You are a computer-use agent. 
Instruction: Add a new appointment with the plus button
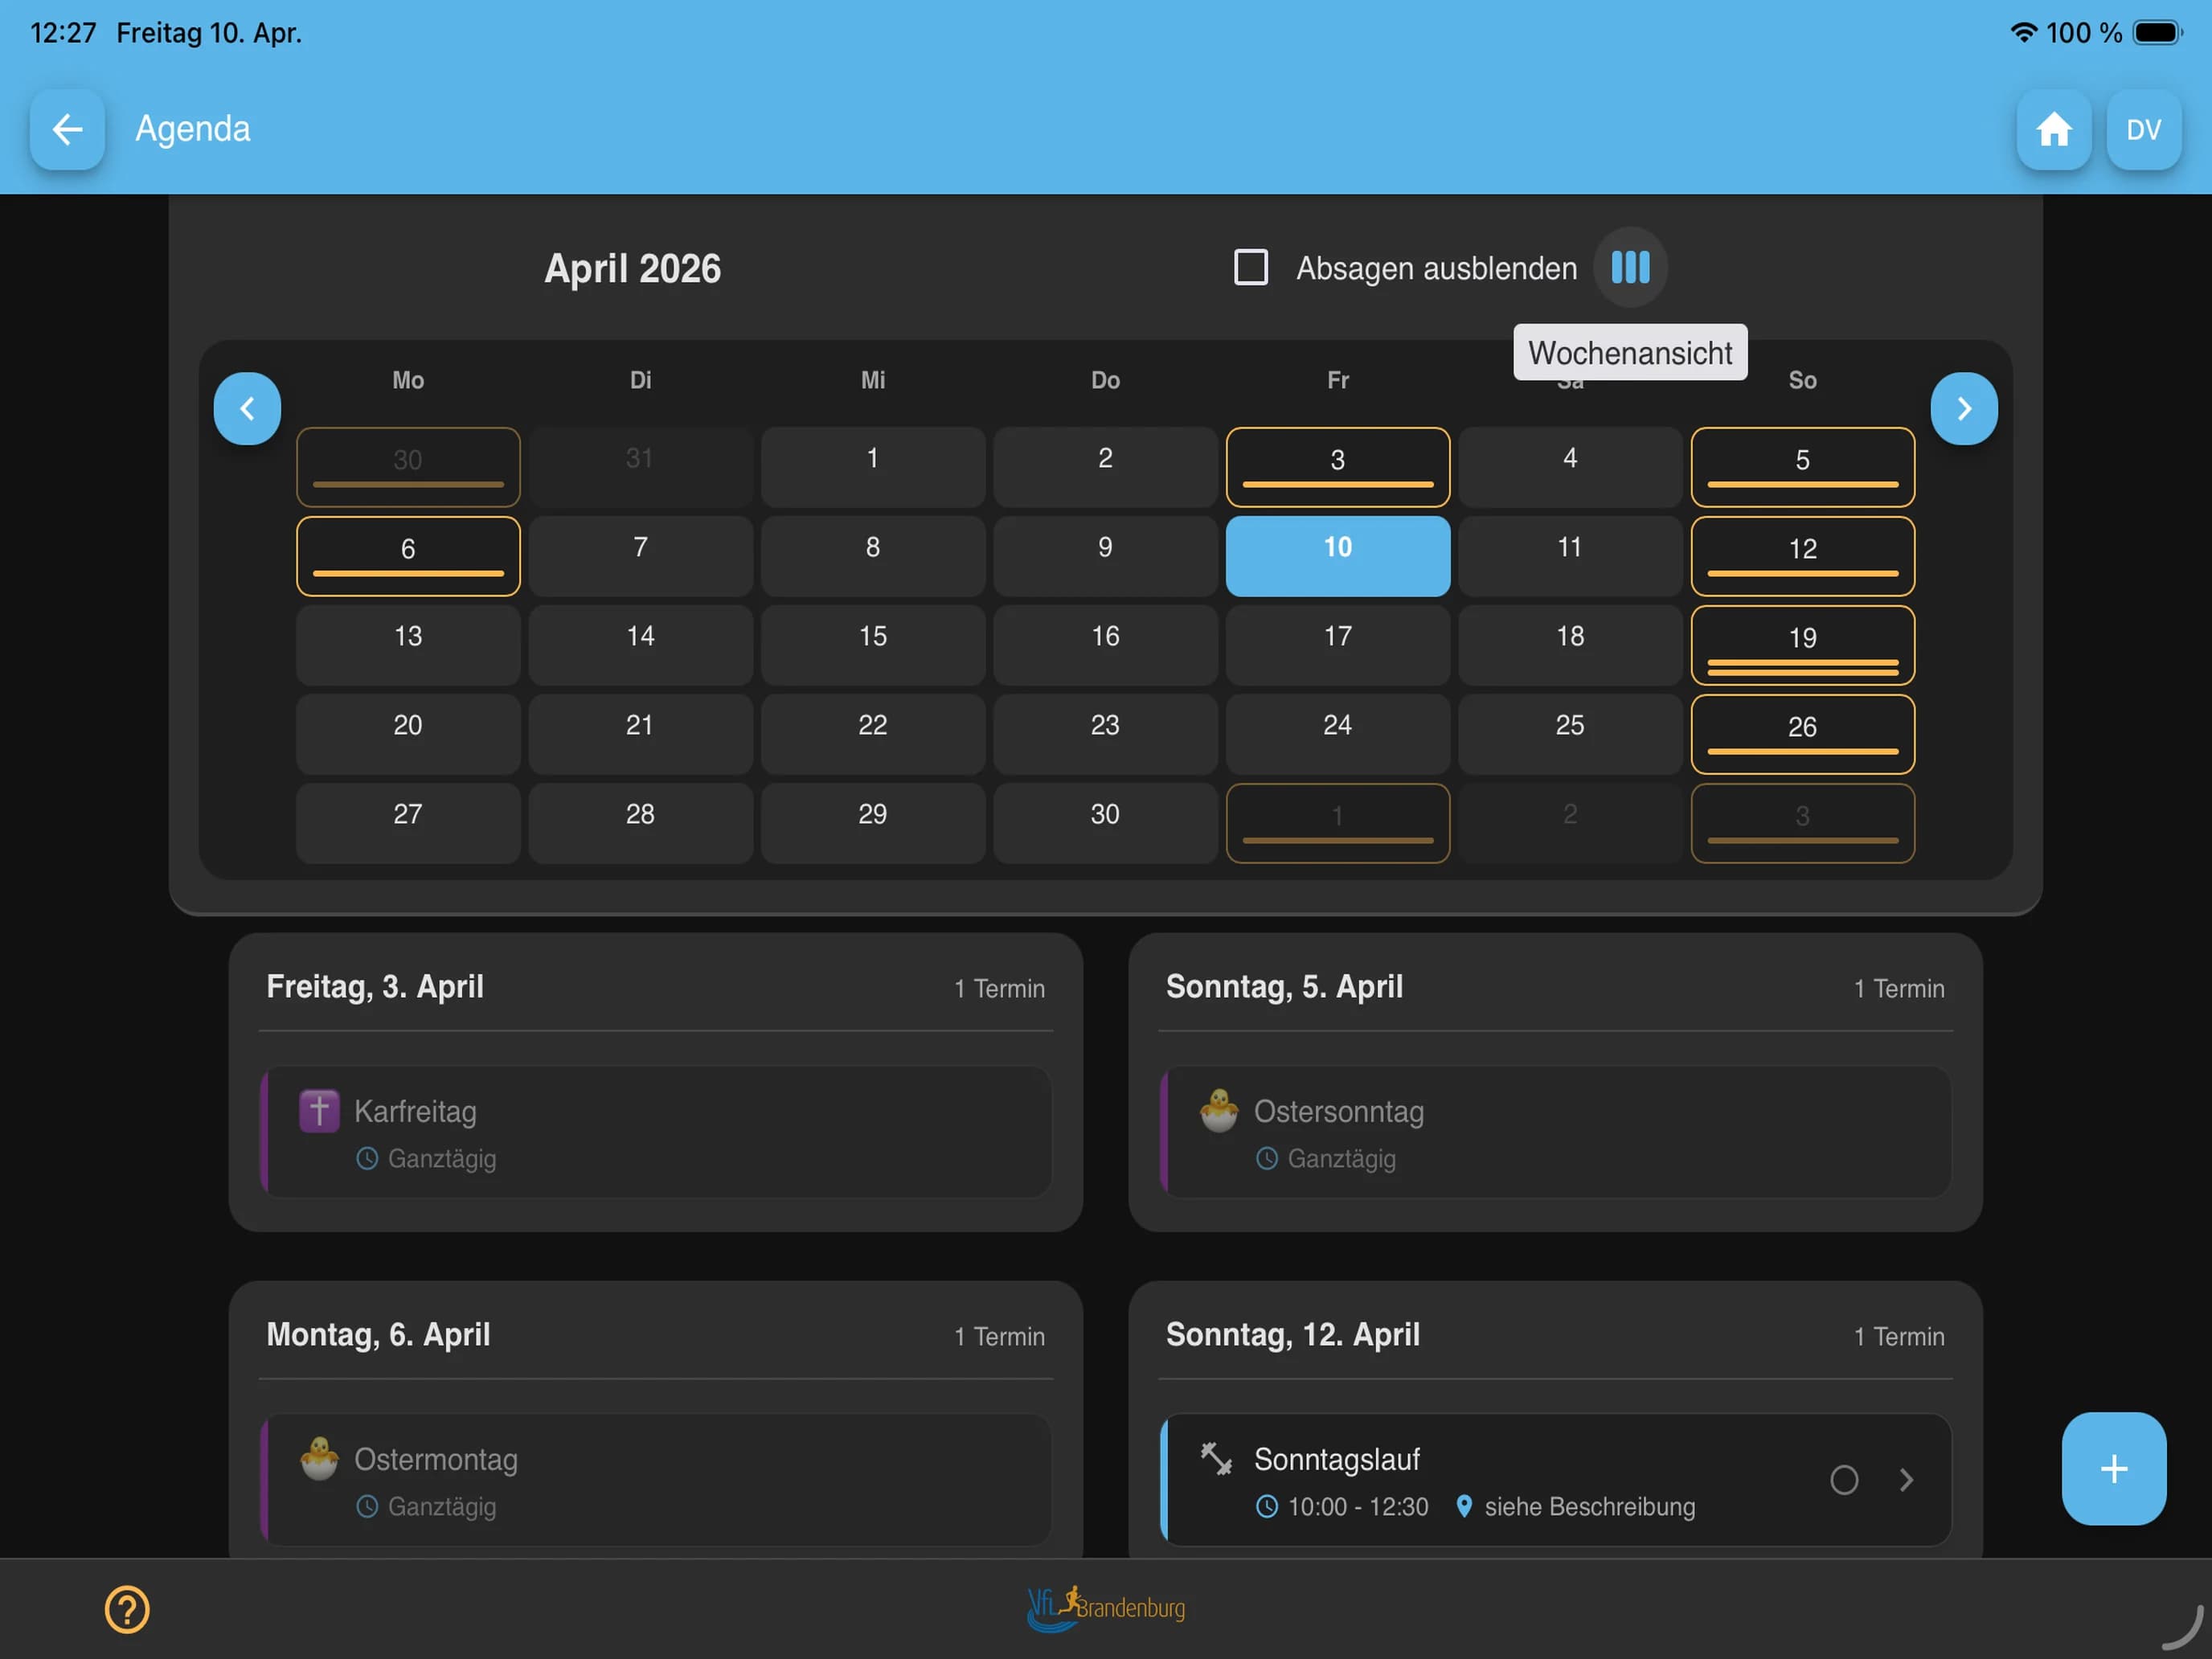pos(2113,1468)
